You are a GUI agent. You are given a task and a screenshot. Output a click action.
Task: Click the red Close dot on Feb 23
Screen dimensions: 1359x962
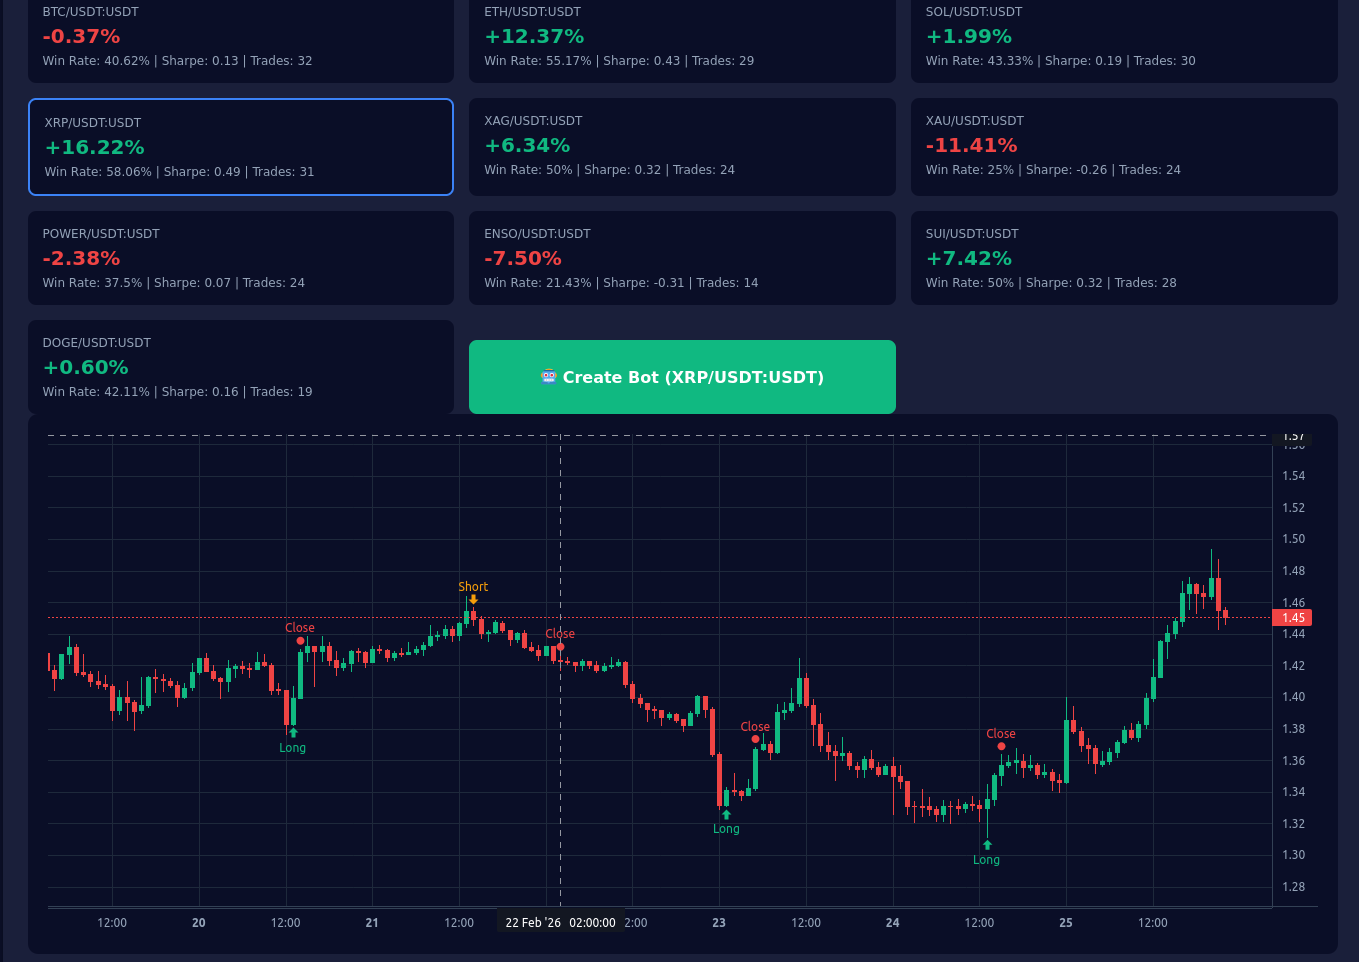pyautogui.click(x=755, y=739)
